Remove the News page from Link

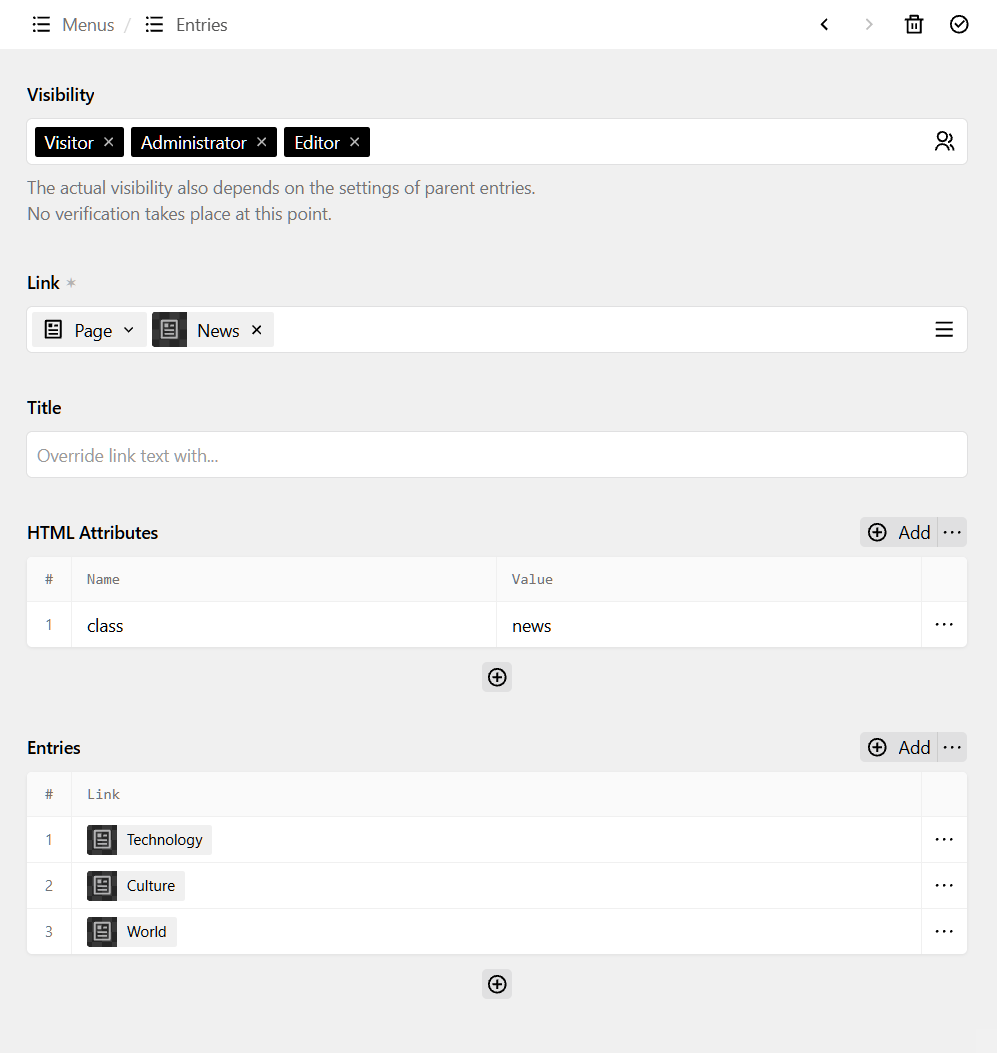[x=257, y=330]
